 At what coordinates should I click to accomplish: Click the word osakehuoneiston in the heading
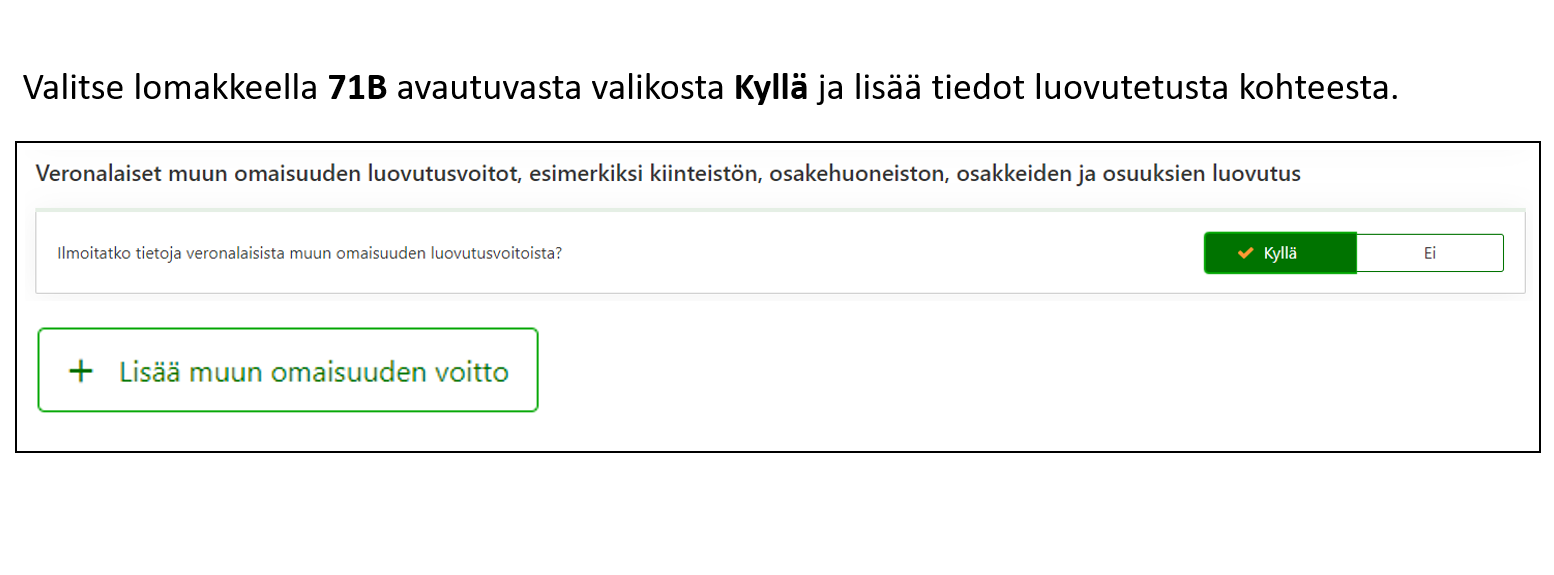[859, 174]
